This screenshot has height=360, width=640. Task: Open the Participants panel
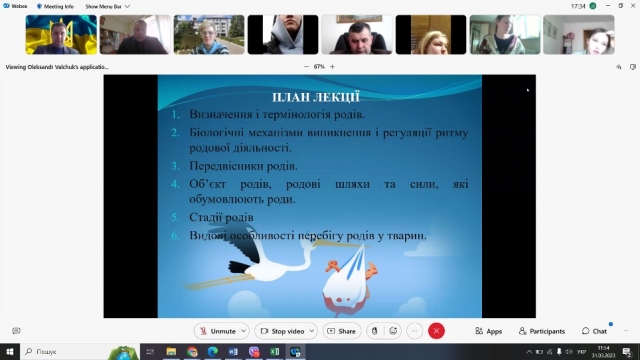(x=542, y=331)
